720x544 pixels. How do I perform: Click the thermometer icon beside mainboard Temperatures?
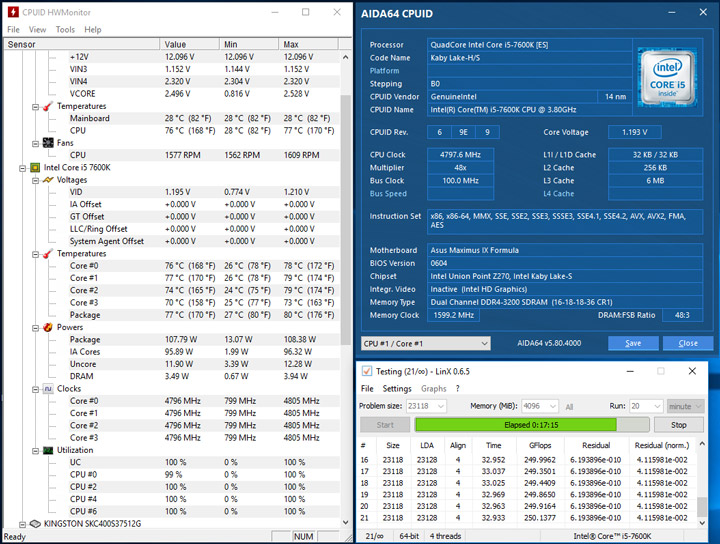48,107
